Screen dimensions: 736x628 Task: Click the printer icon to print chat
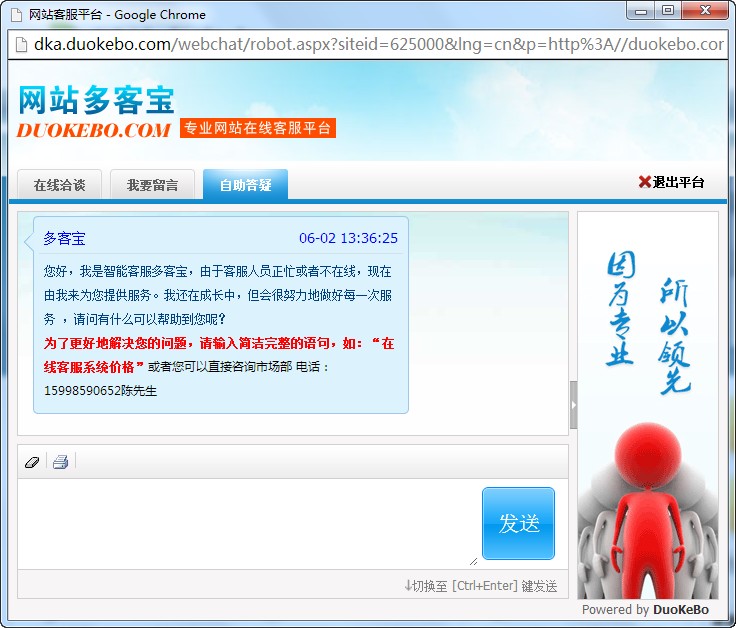60,462
